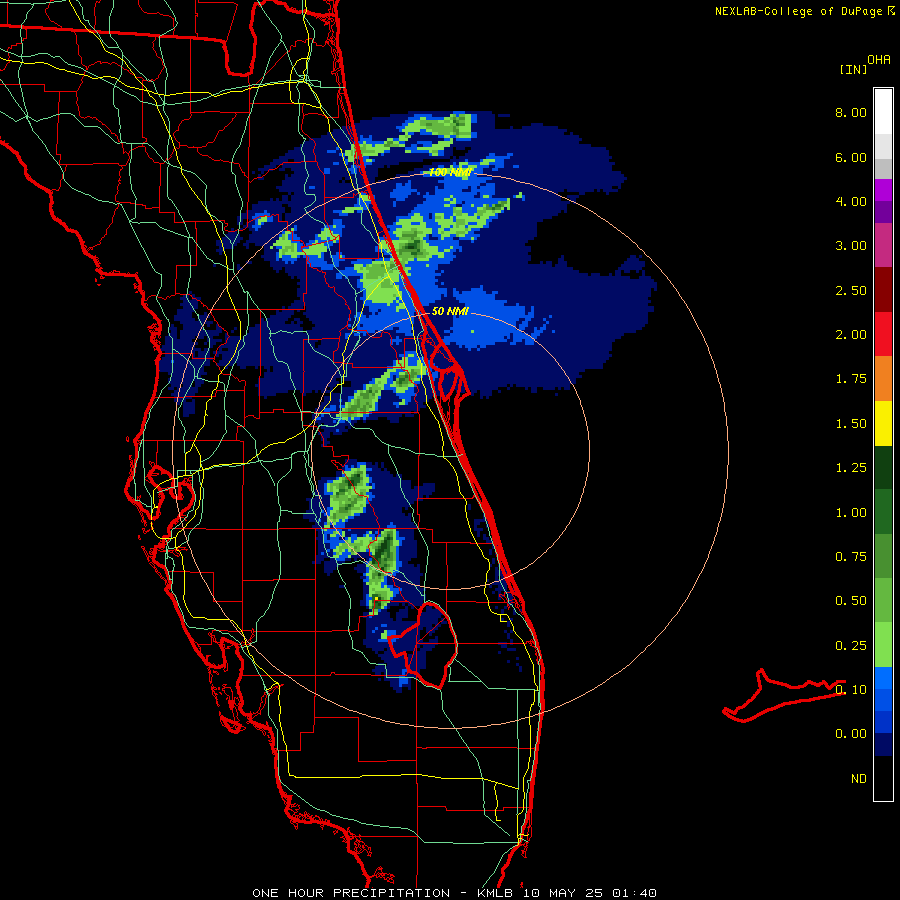Click the 1.50 legend value
Image resolution: width=900 pixels, height=900 pixels.
click(851, 424)
